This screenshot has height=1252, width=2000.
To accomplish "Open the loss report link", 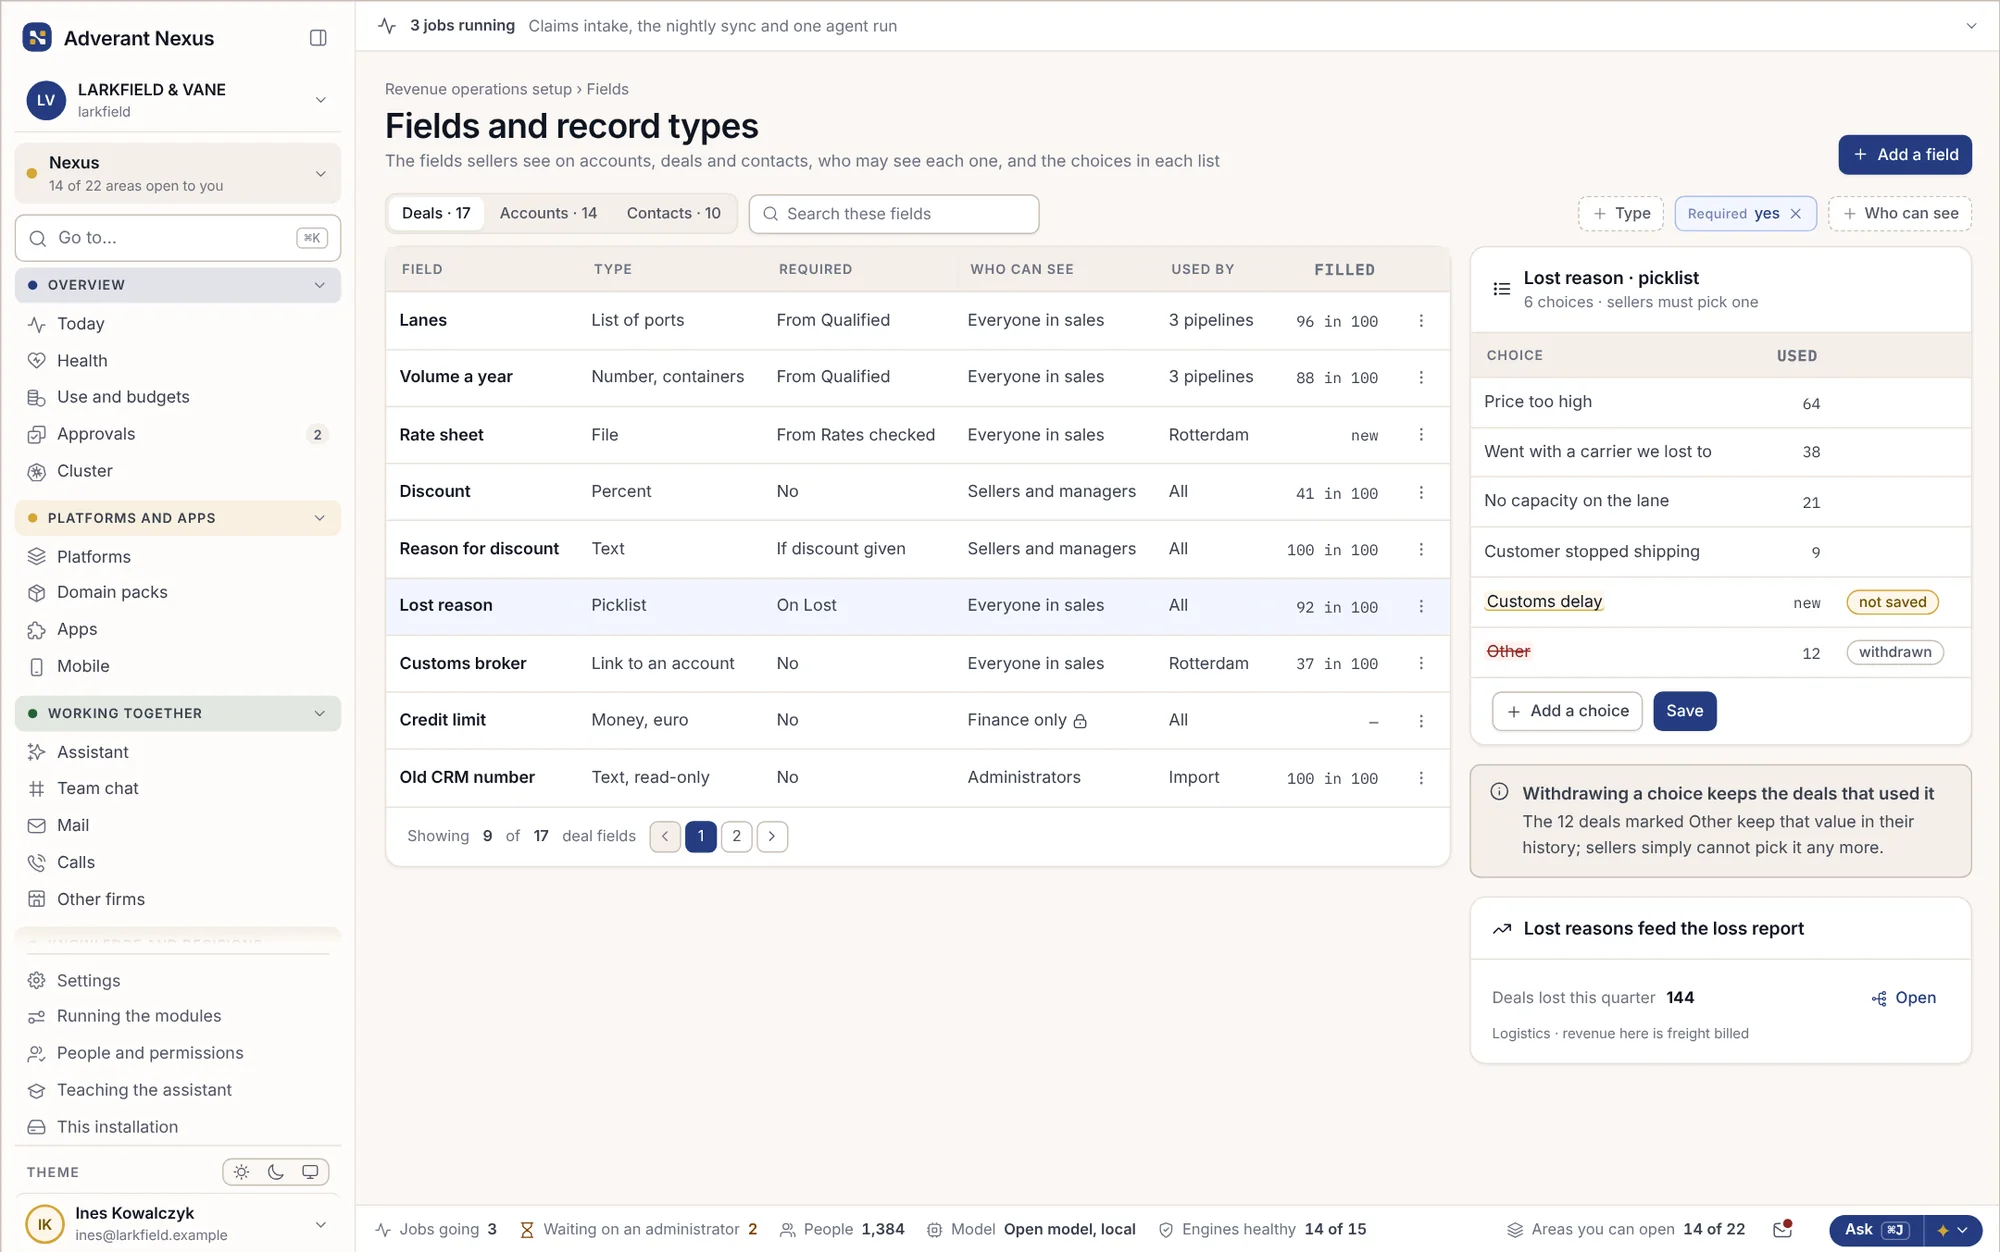I will [1904, 998].
